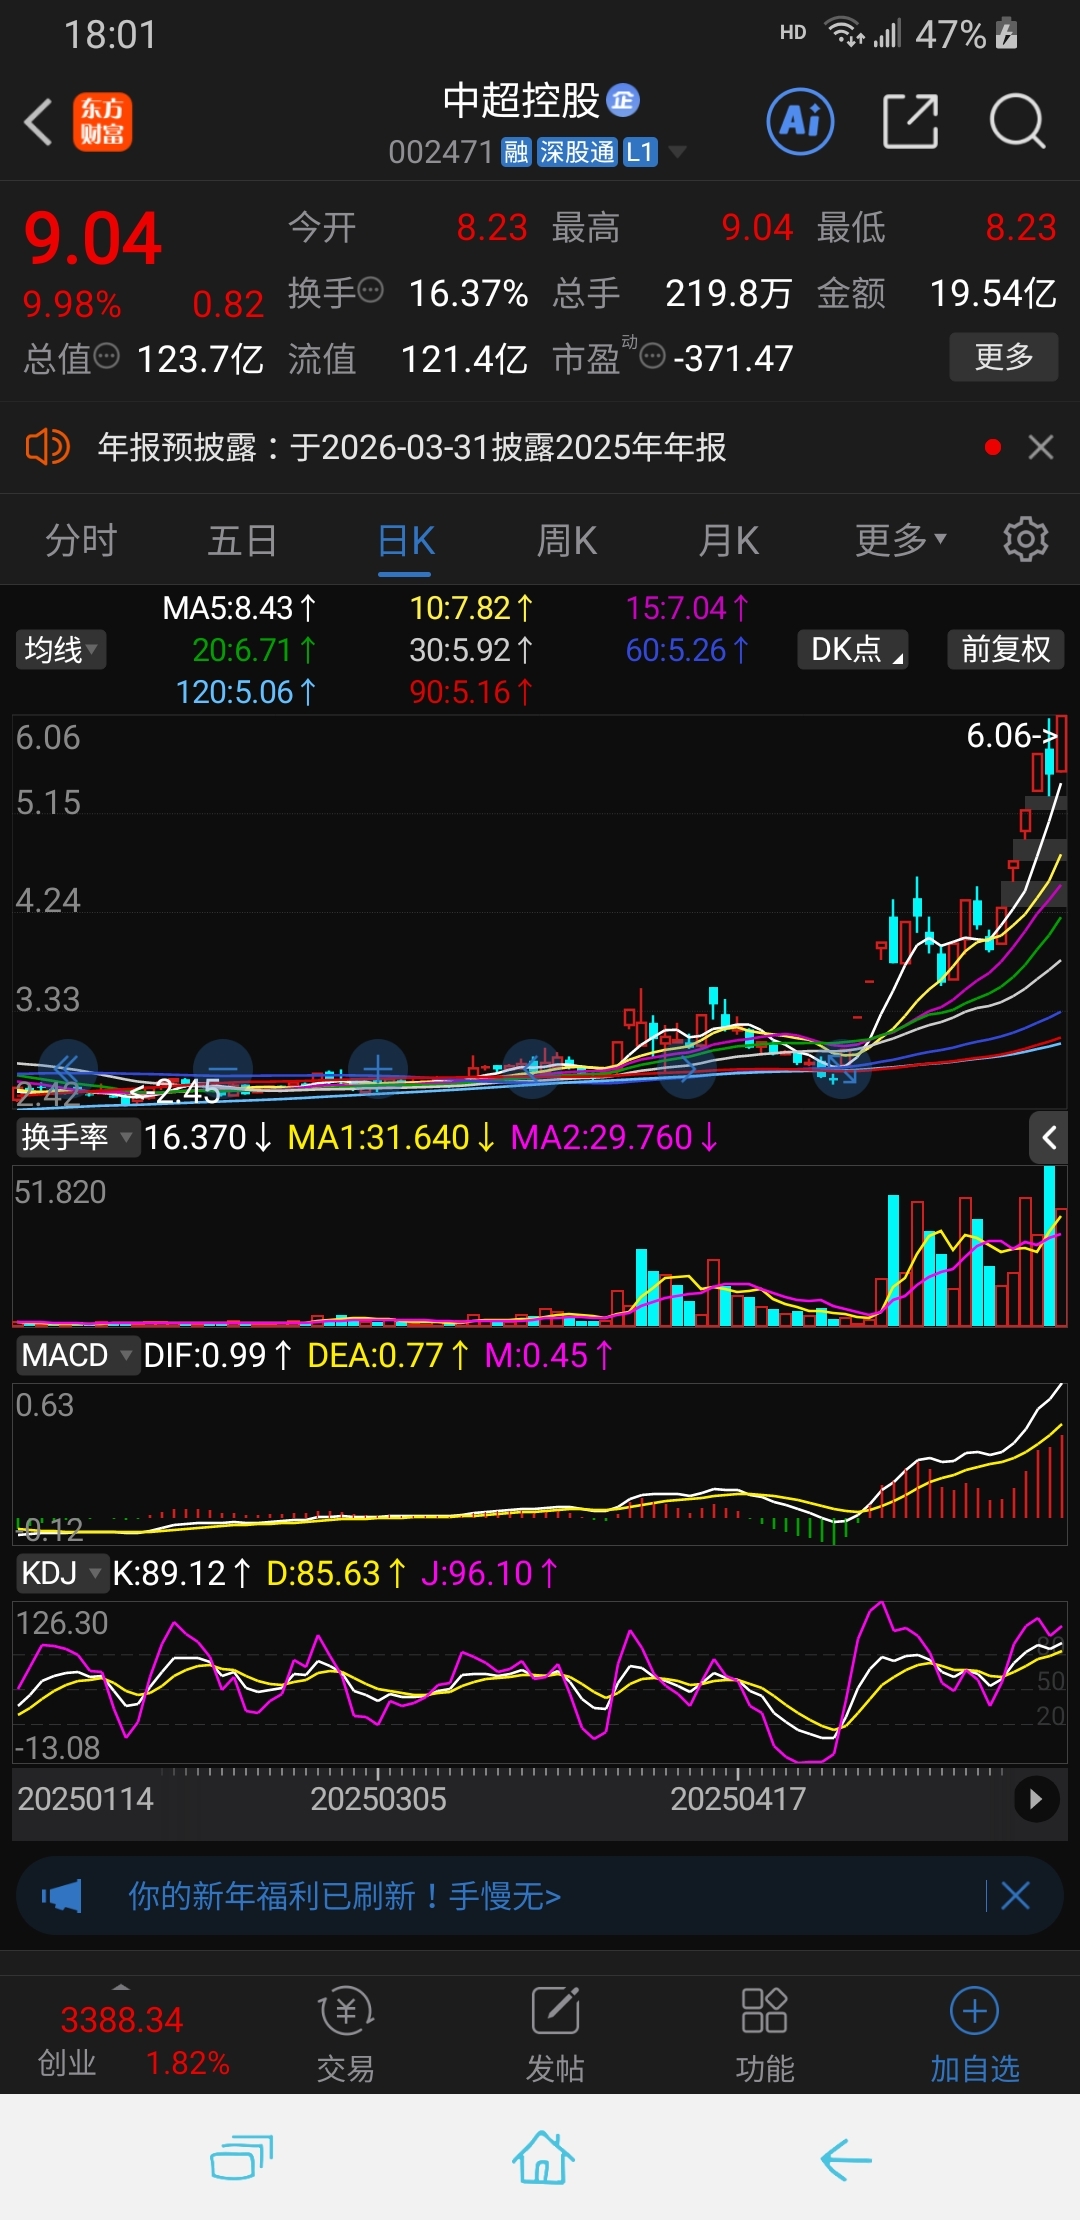Tap the turnover rate bar chart
Viewport: 1080px width, 2220px height.
540,1247
